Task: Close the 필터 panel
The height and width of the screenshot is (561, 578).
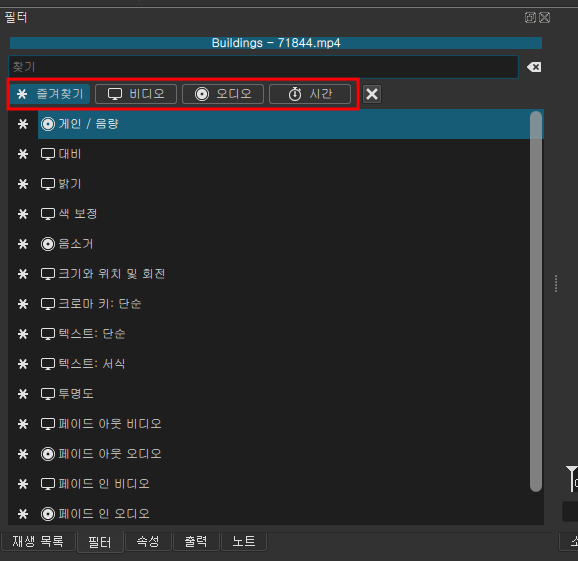Action: [544, 17]
